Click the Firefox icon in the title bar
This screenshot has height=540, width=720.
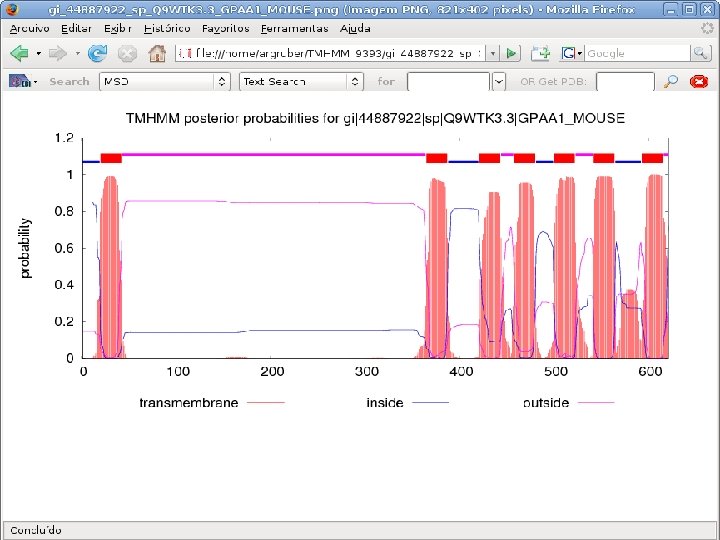[11, 9]
